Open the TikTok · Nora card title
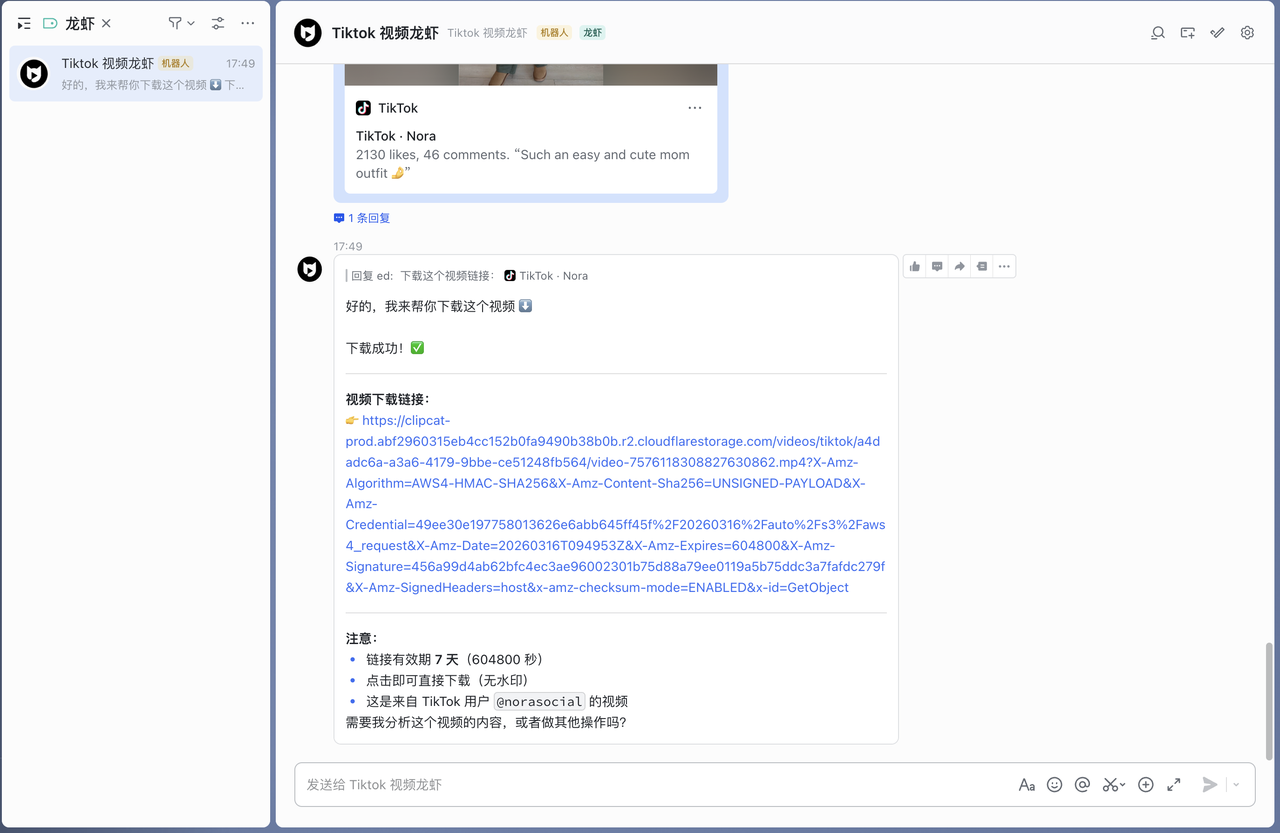This screenshot has width=1280, height=833. [x=396, y=136]
